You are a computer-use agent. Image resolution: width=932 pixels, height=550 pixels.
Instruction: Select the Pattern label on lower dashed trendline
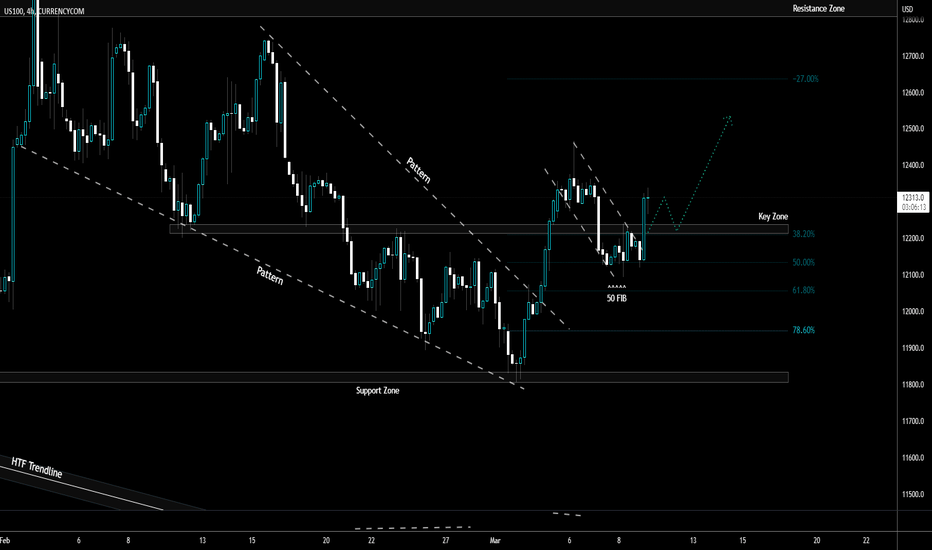pos(270,275)
